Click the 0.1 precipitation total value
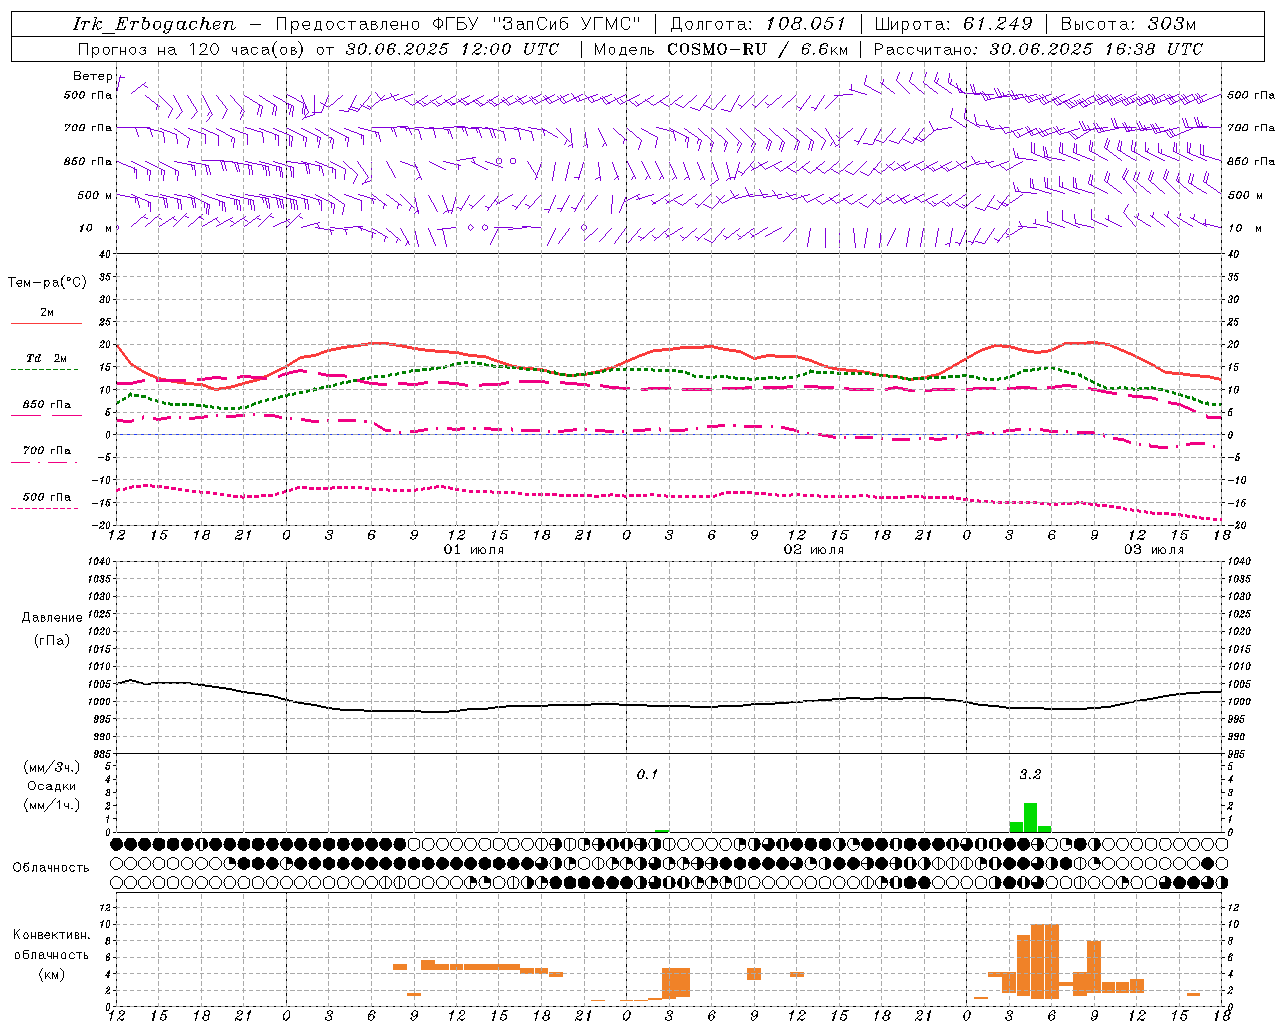Viewport: 1280px width, 1024px height. [x=648, y=774]
